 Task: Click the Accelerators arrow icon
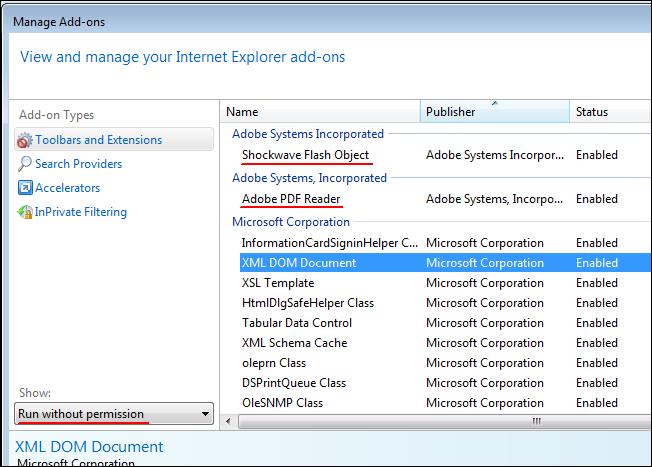click(25, 188)
